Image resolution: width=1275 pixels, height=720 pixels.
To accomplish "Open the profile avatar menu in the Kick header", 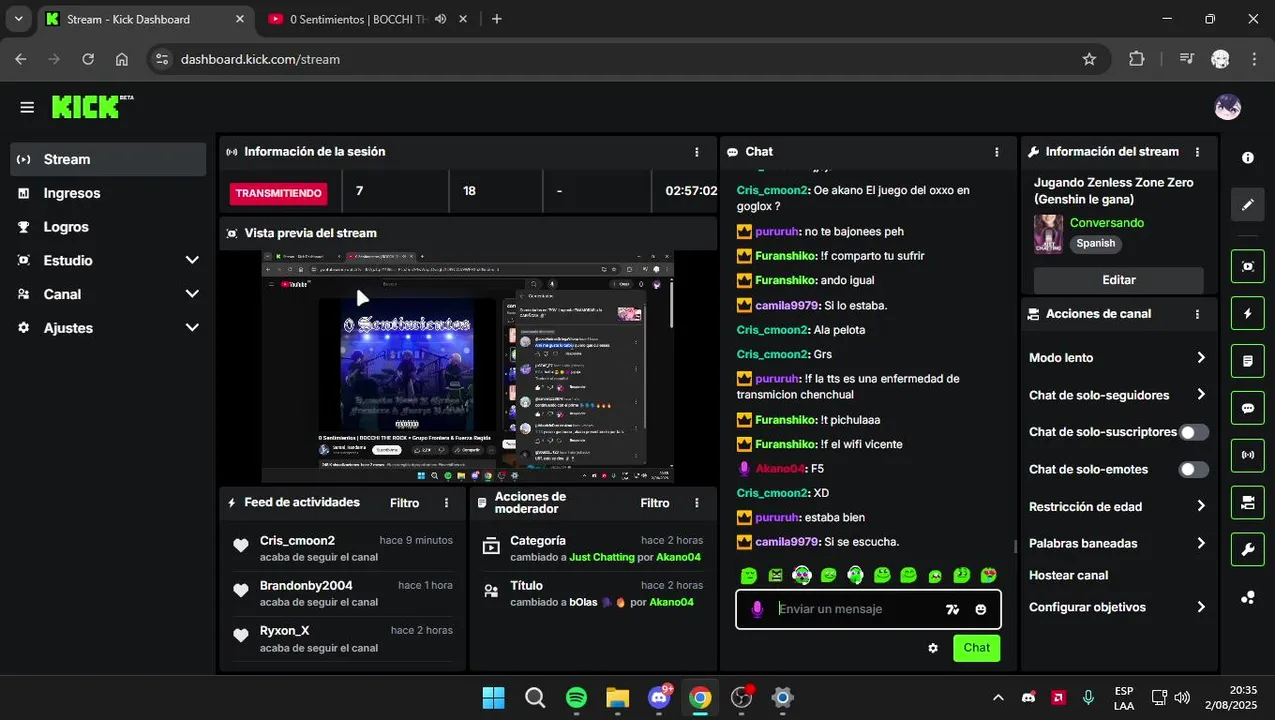I will pyautogui.click(x=1227, y=107).
